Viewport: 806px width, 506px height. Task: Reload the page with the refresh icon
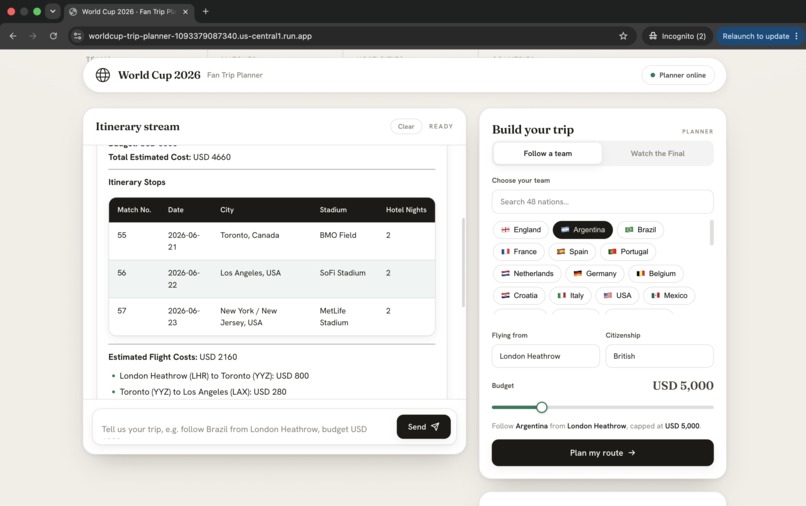[53, 36]
